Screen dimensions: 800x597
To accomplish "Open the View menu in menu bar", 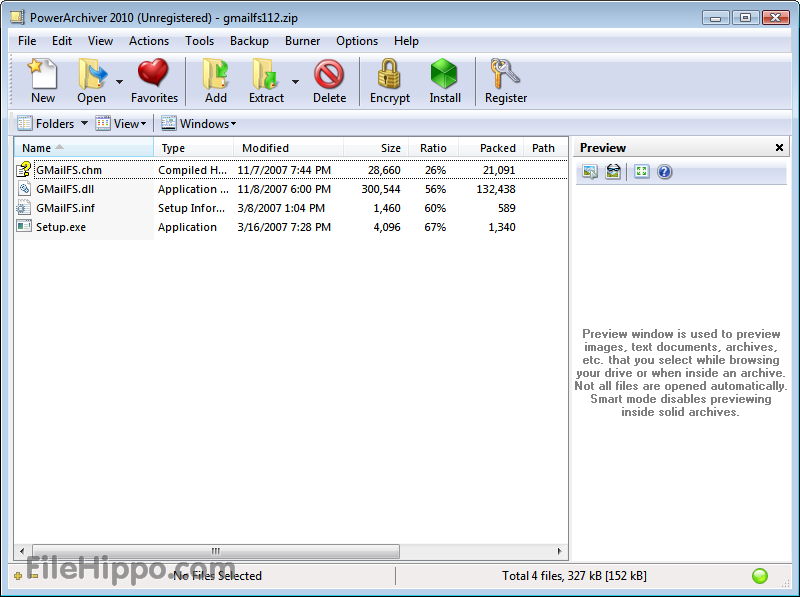I will coord(100,41).
